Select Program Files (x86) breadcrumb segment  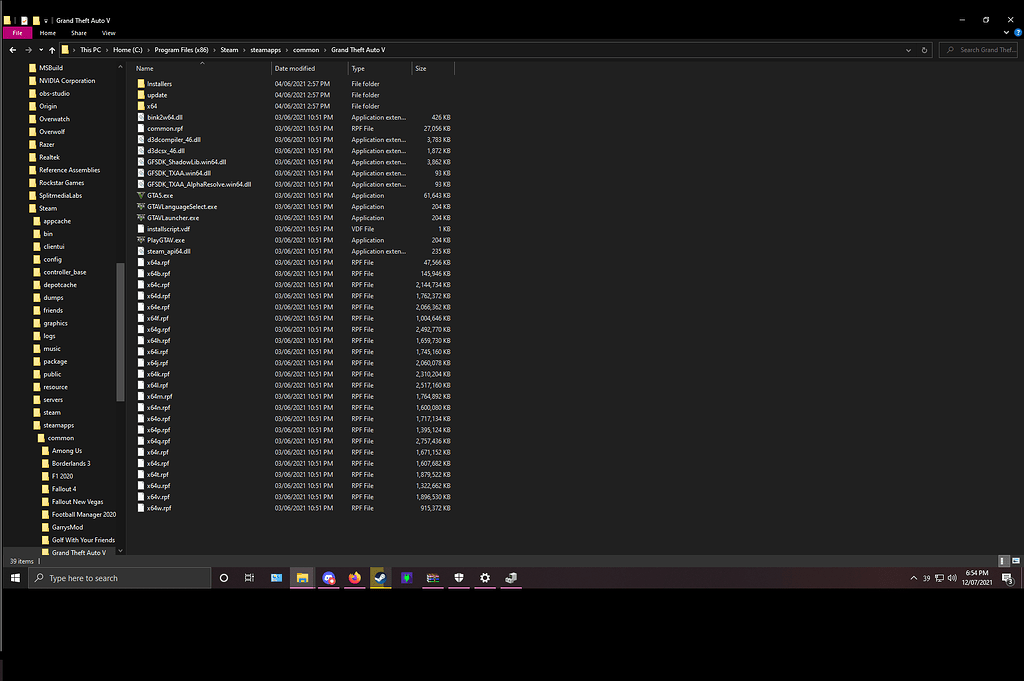pyautogui.click(x=182, y=50)
